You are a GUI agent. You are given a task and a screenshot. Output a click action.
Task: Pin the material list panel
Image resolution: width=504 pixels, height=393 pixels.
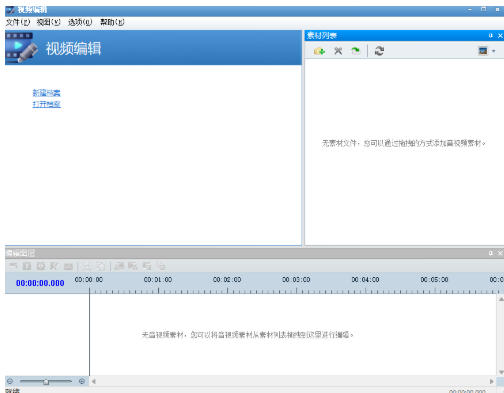point(491,35)
